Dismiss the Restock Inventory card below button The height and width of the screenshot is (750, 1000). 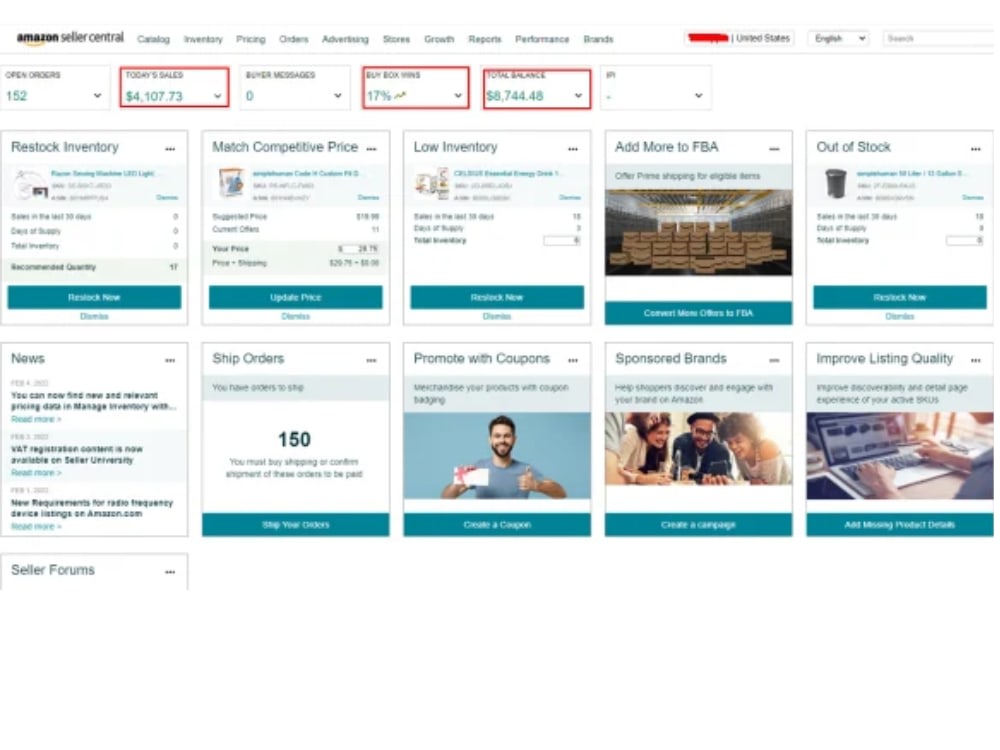coord(94,316)
